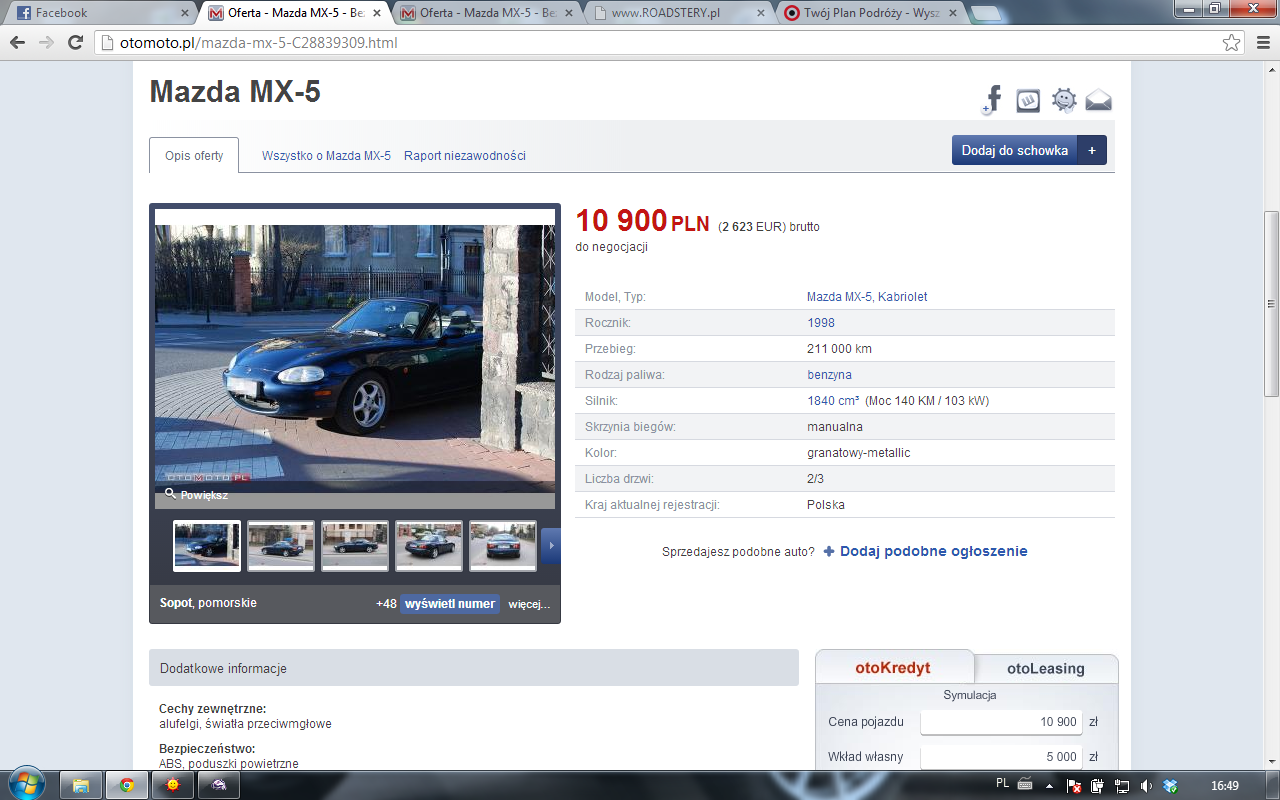Click the Powiększ enlarge link
The height and width of the screenshot is (800, 1280).
(x=204, y=495)
